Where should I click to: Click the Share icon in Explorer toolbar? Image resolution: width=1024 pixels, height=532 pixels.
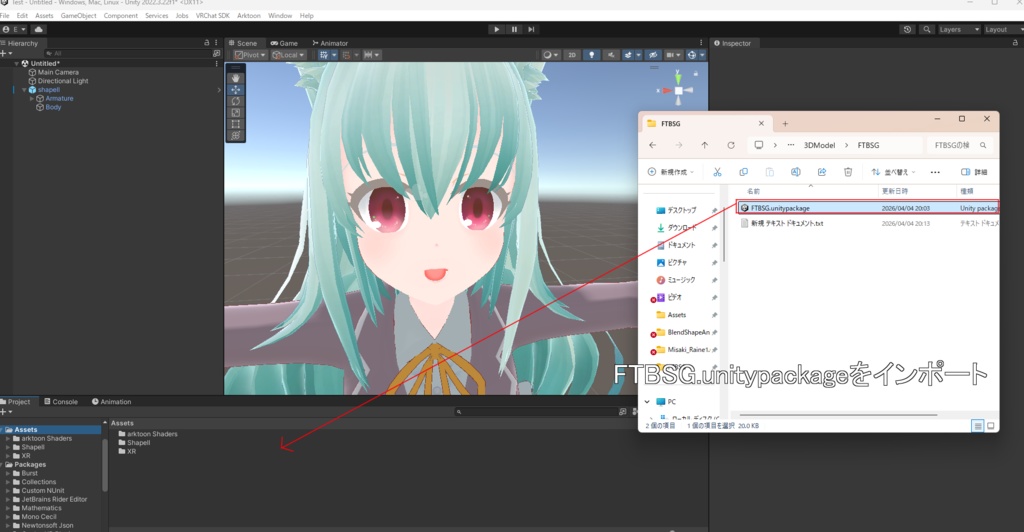pyautogui.click(x=822, y=172)
